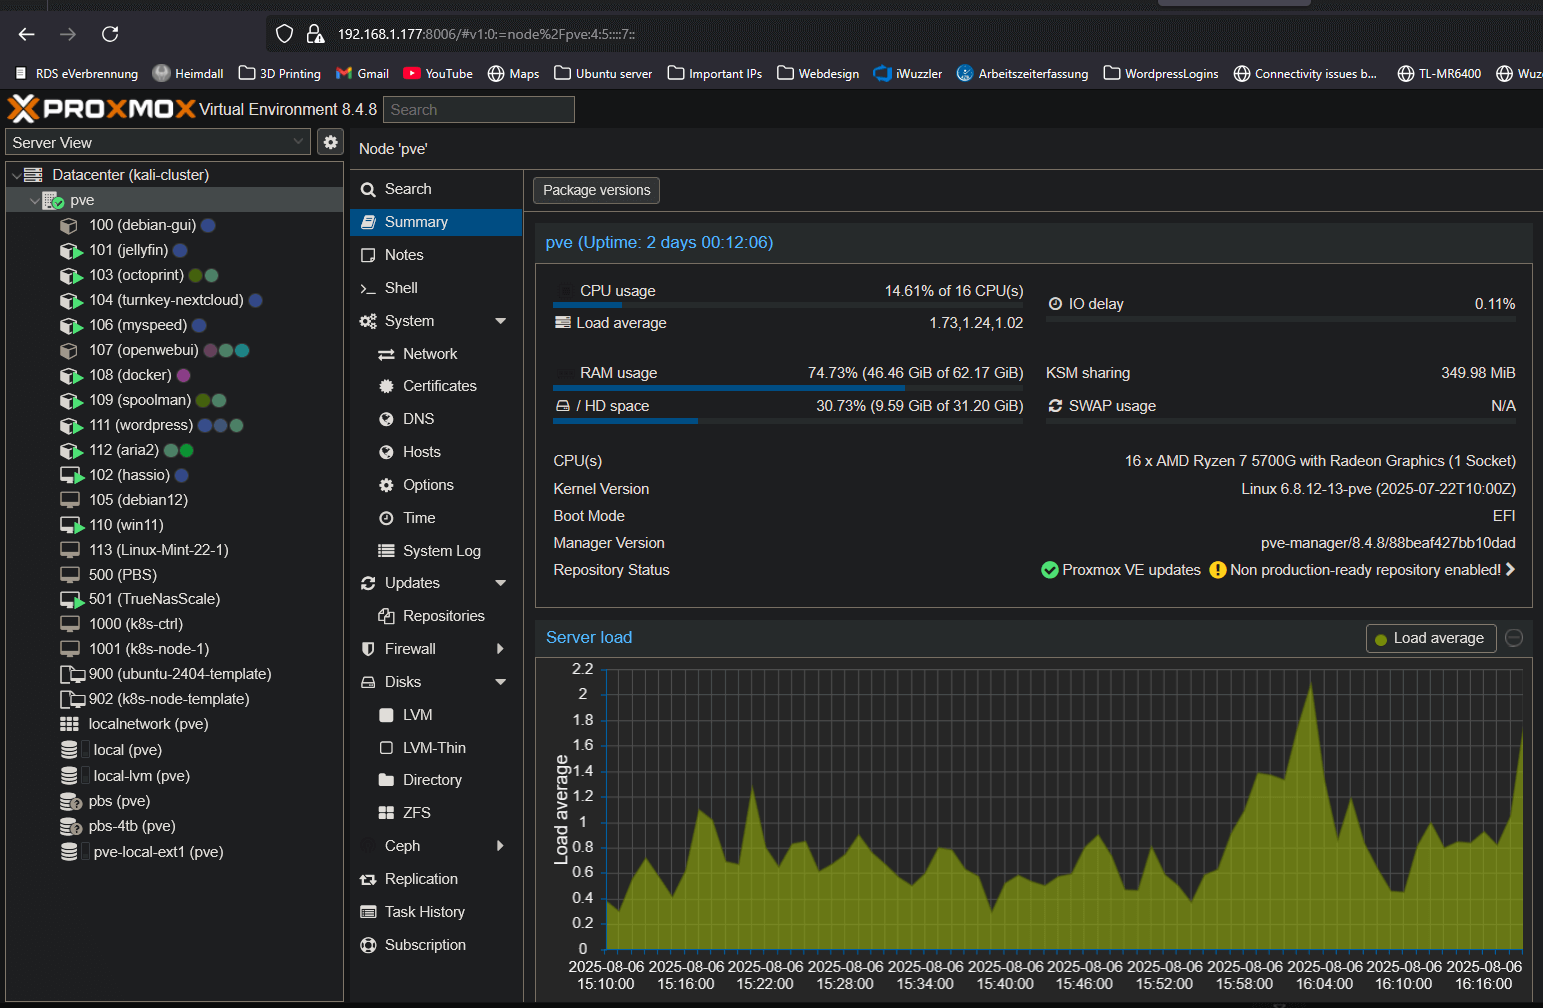
Task: Click the Shell terminal icon
Action: pyautogui.click(x=368, y=288)
